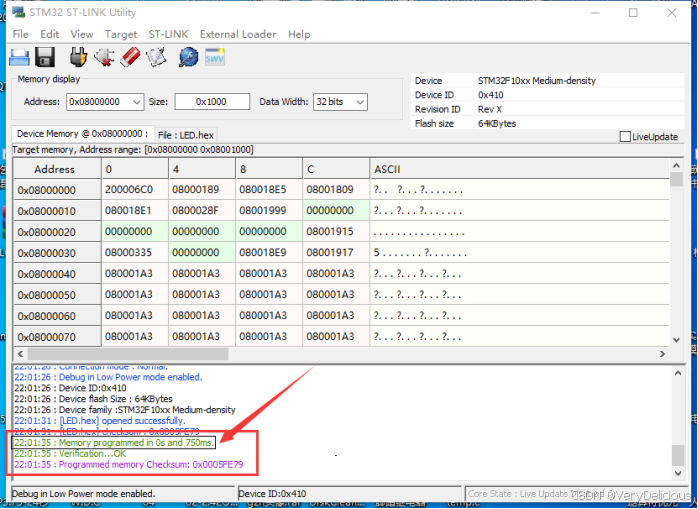698x509 pixels.
Task: Click status bar text Device ID:0x410
Action: [x=272, y=493]
